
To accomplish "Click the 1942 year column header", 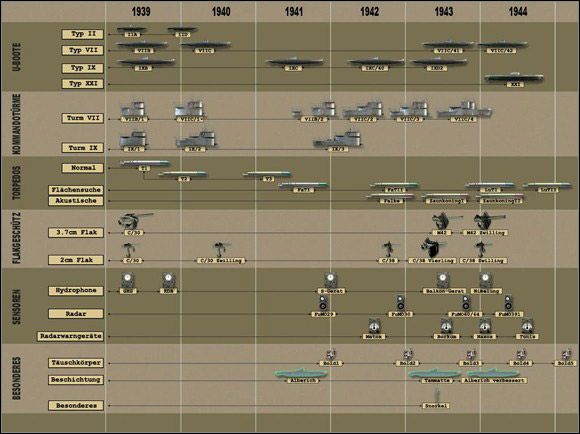I will click(x=369, y=12).
